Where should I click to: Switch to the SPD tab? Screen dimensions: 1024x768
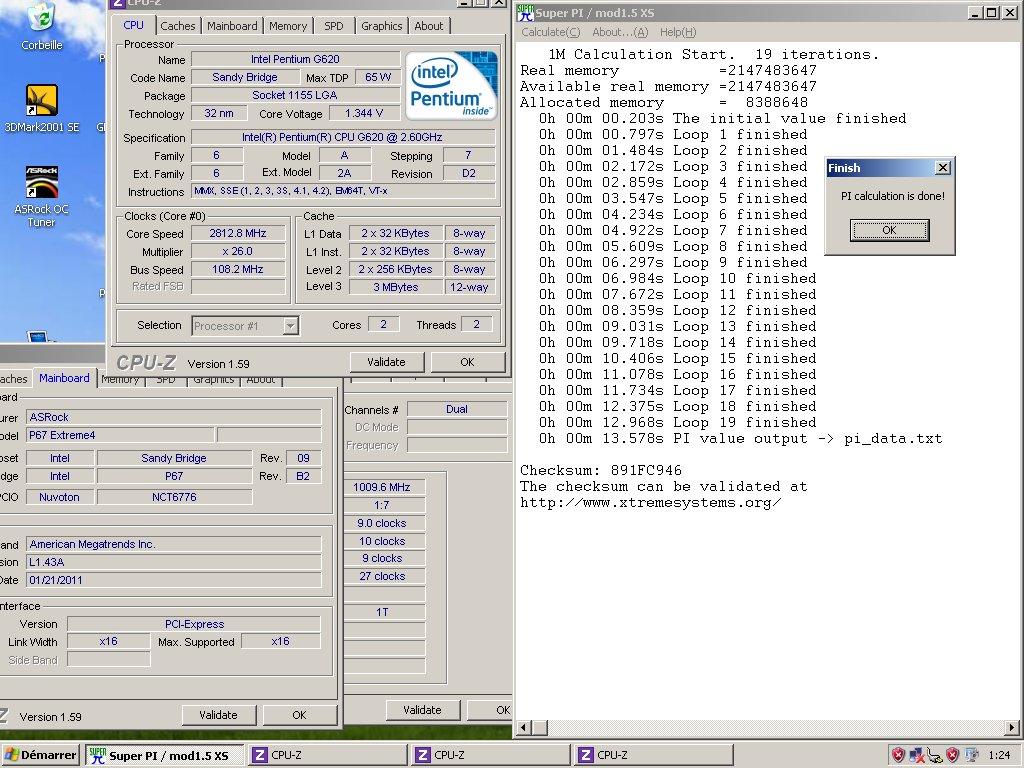click(x=334, y=26)
